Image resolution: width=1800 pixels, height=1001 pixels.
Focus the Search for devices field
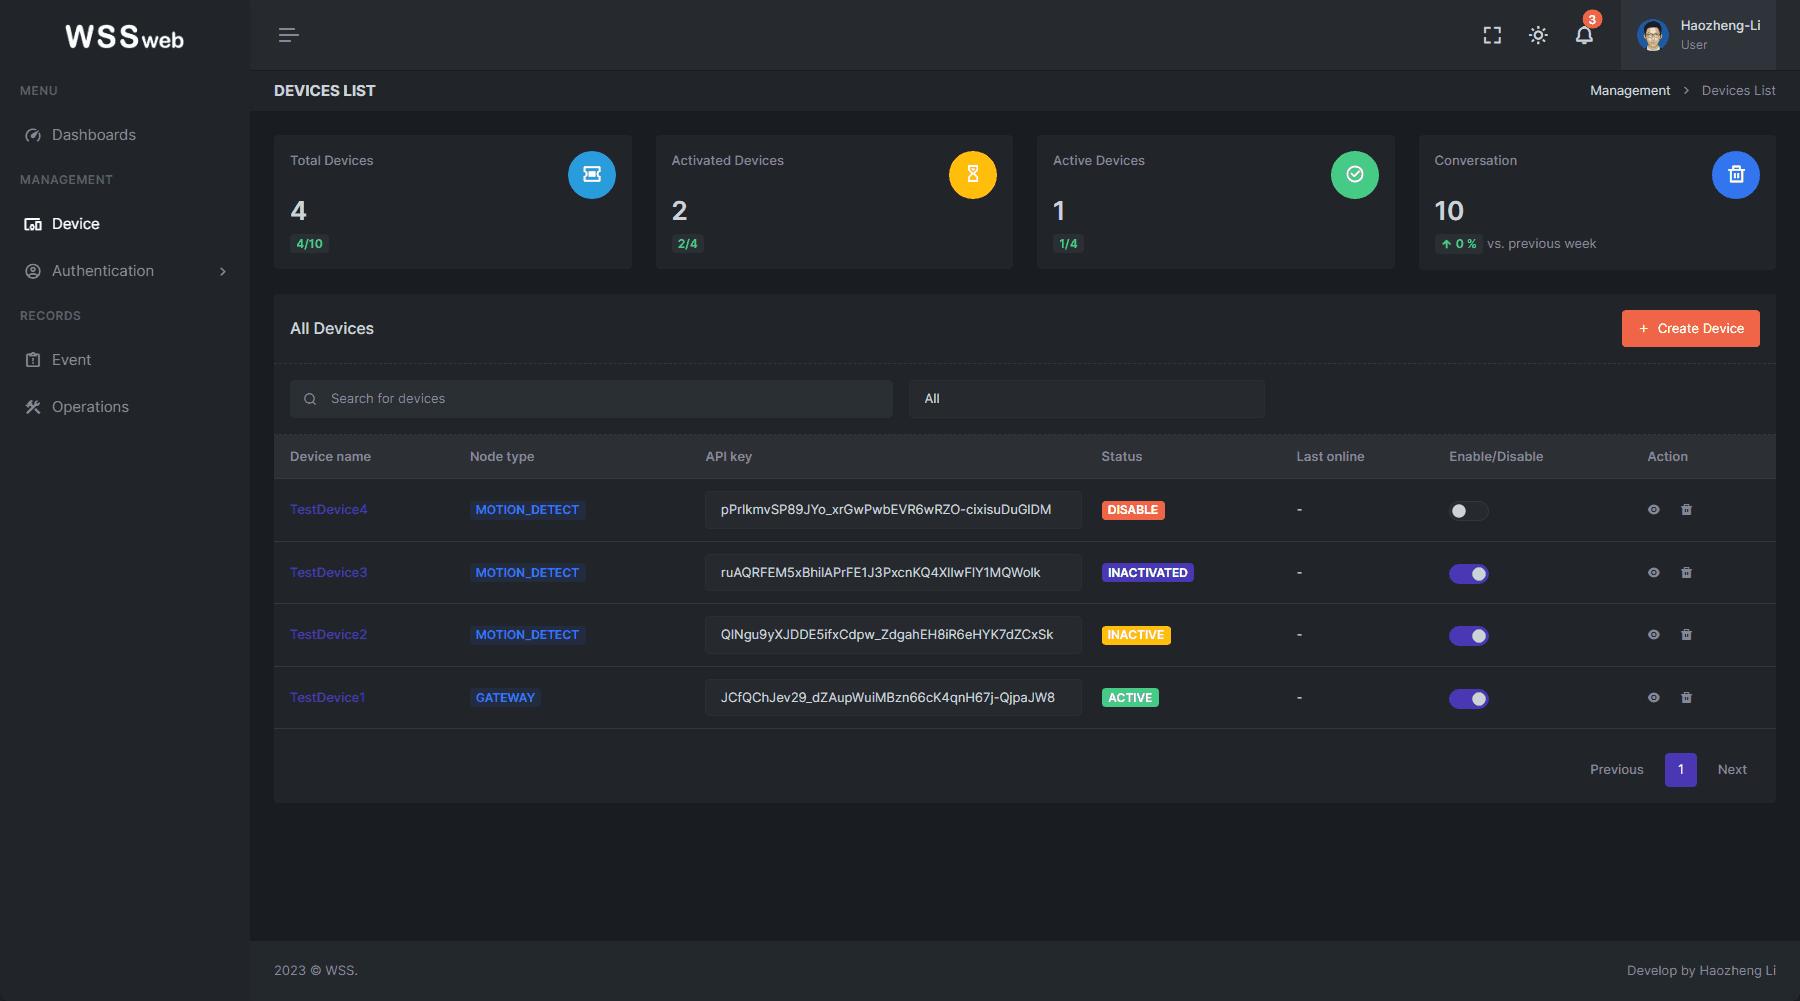(591, 399)
